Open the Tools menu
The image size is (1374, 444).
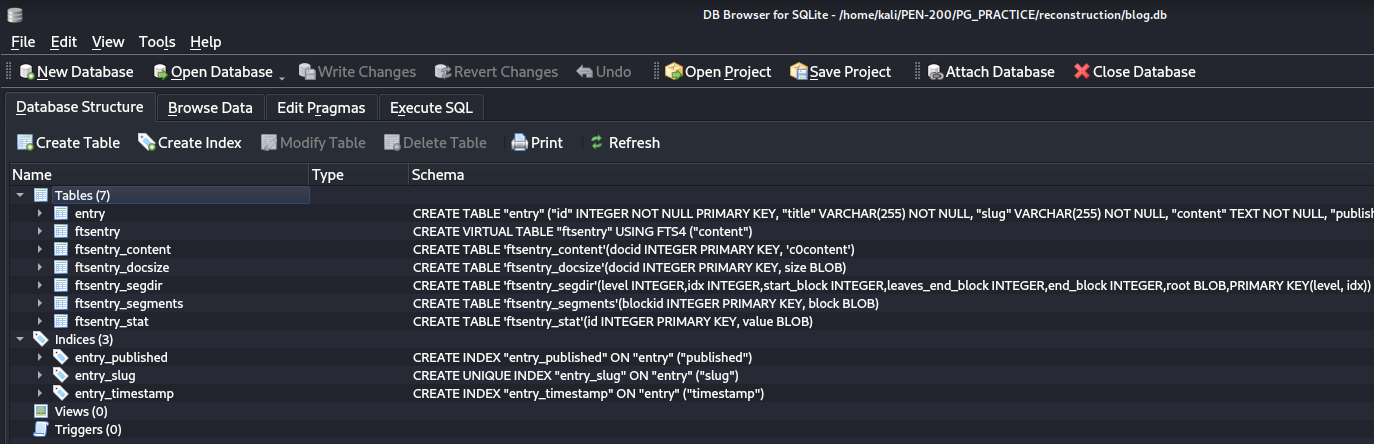(157, 42)
